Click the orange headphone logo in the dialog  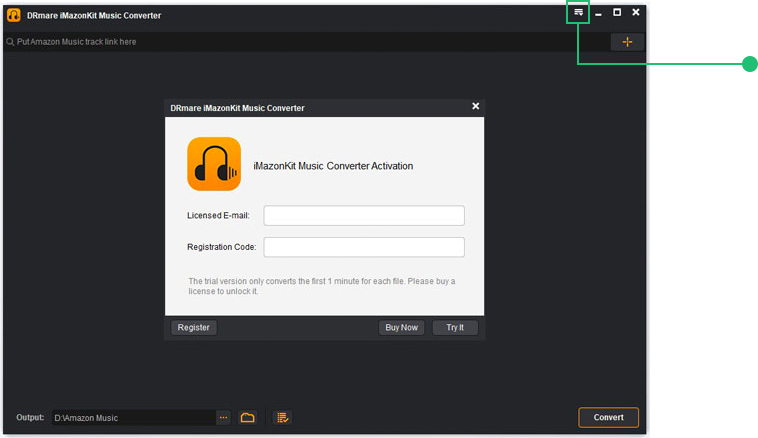[214, 164]
